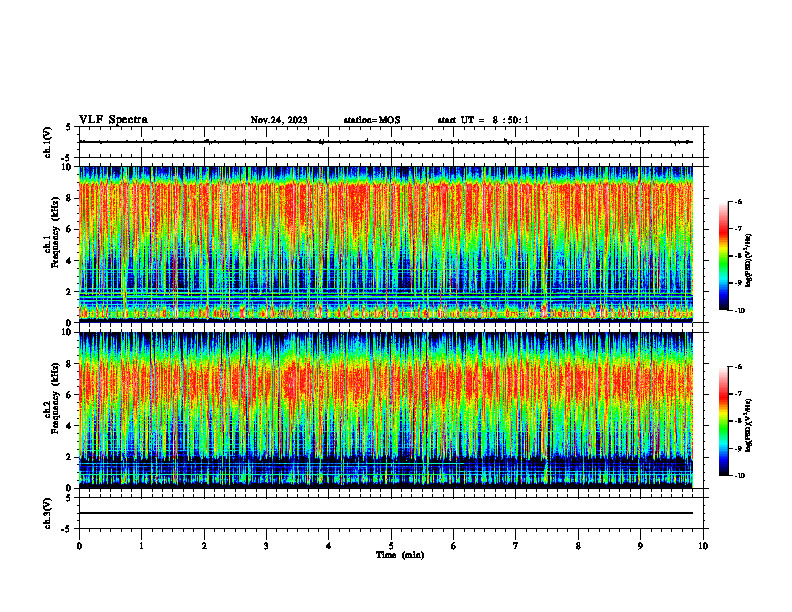The height and width of the screenshot is (612, 792).
Task: Click the time axis tick label "5"
Action: (x=391, y=546)
